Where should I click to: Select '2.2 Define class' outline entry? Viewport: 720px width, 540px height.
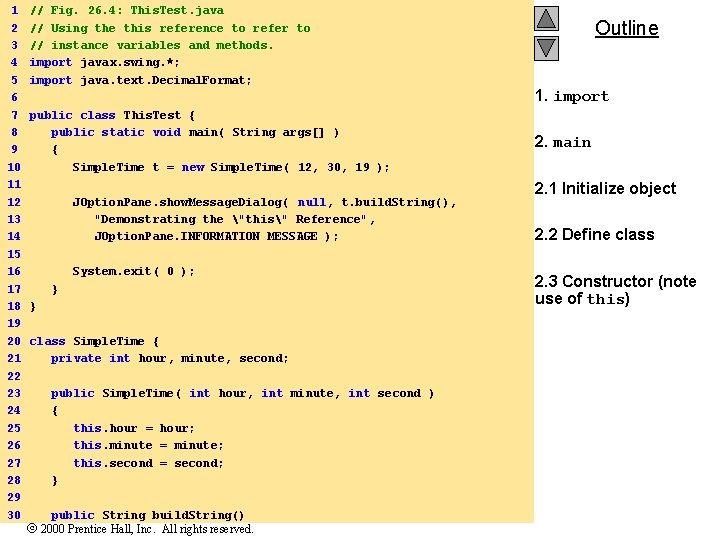pos(595,234)
